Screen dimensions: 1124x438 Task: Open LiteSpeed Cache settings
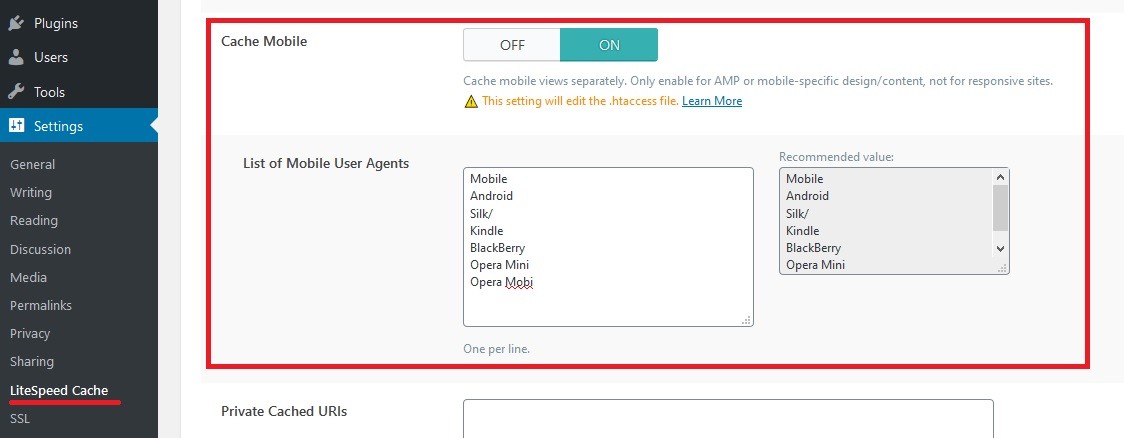[59, 390]
